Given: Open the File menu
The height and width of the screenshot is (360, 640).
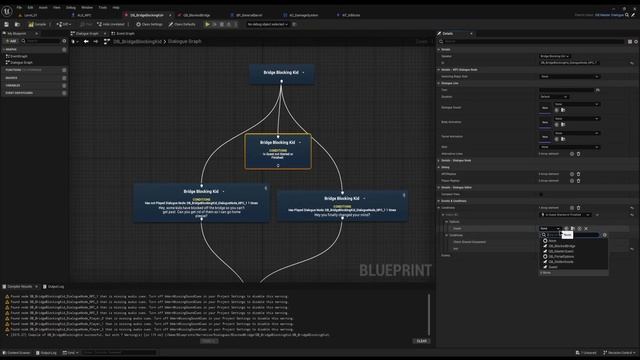Looking at the screenshot, I should [x=19, y=7].
